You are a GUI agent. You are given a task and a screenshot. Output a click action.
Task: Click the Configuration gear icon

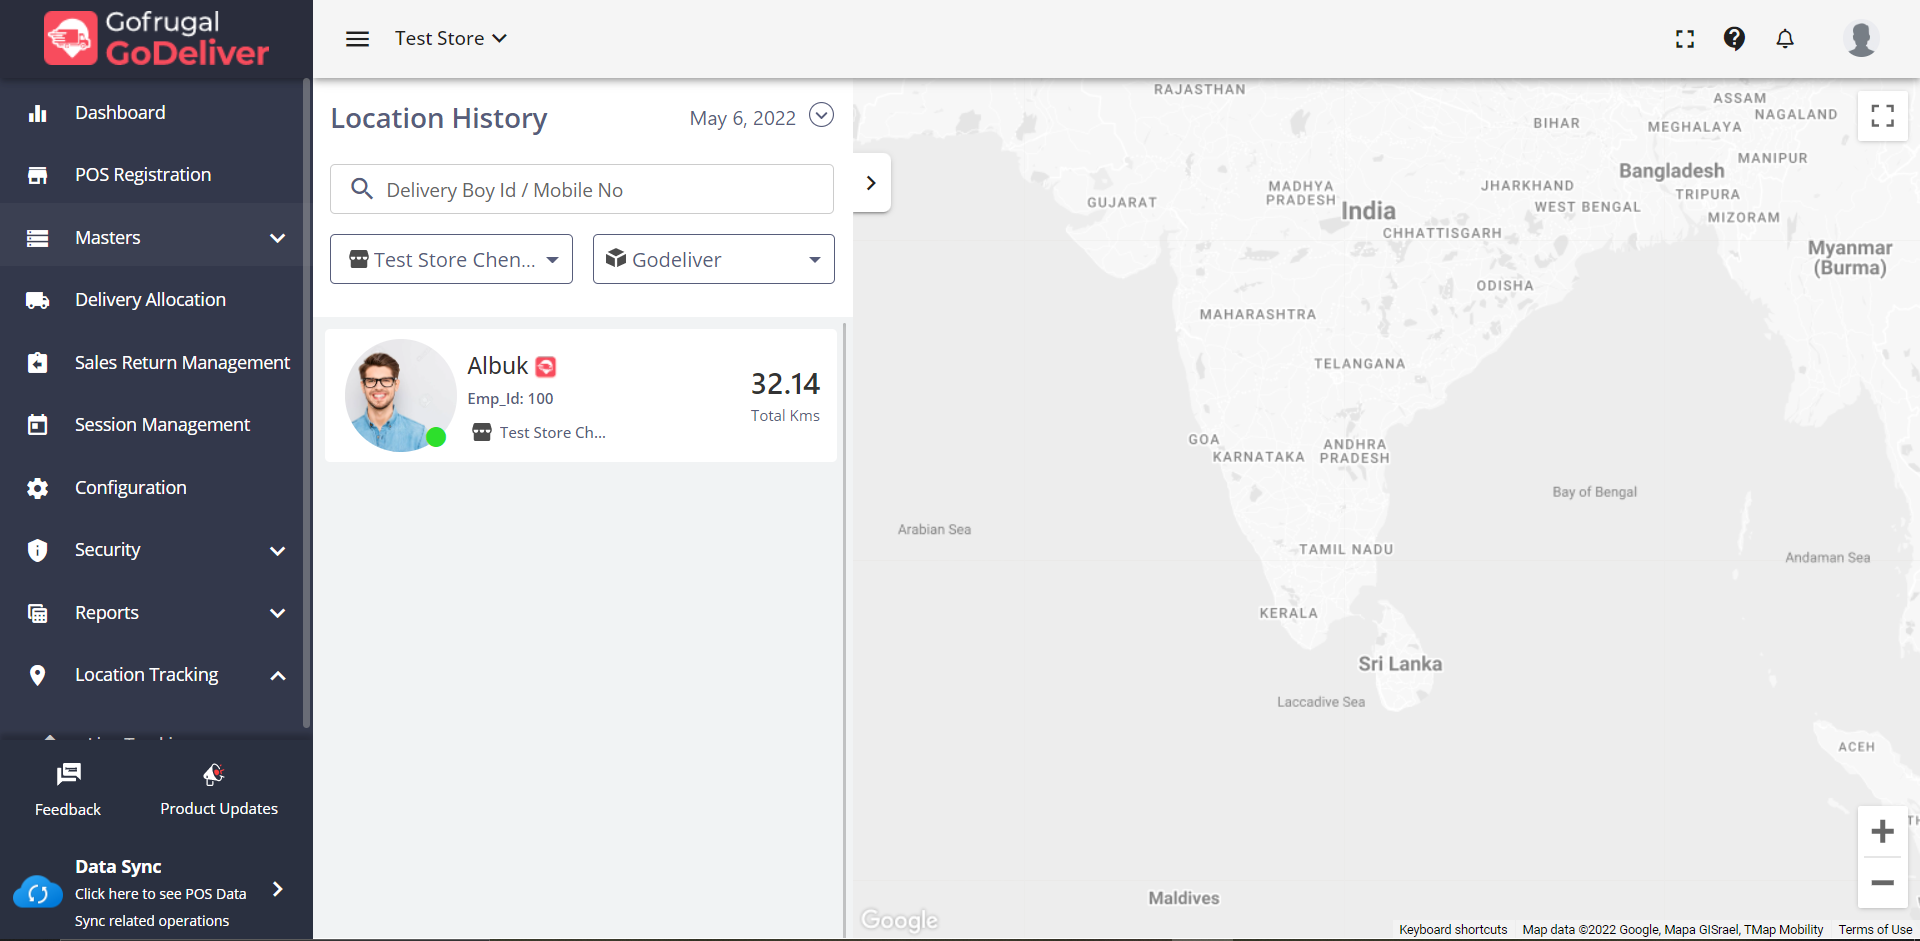click(38, 488)
